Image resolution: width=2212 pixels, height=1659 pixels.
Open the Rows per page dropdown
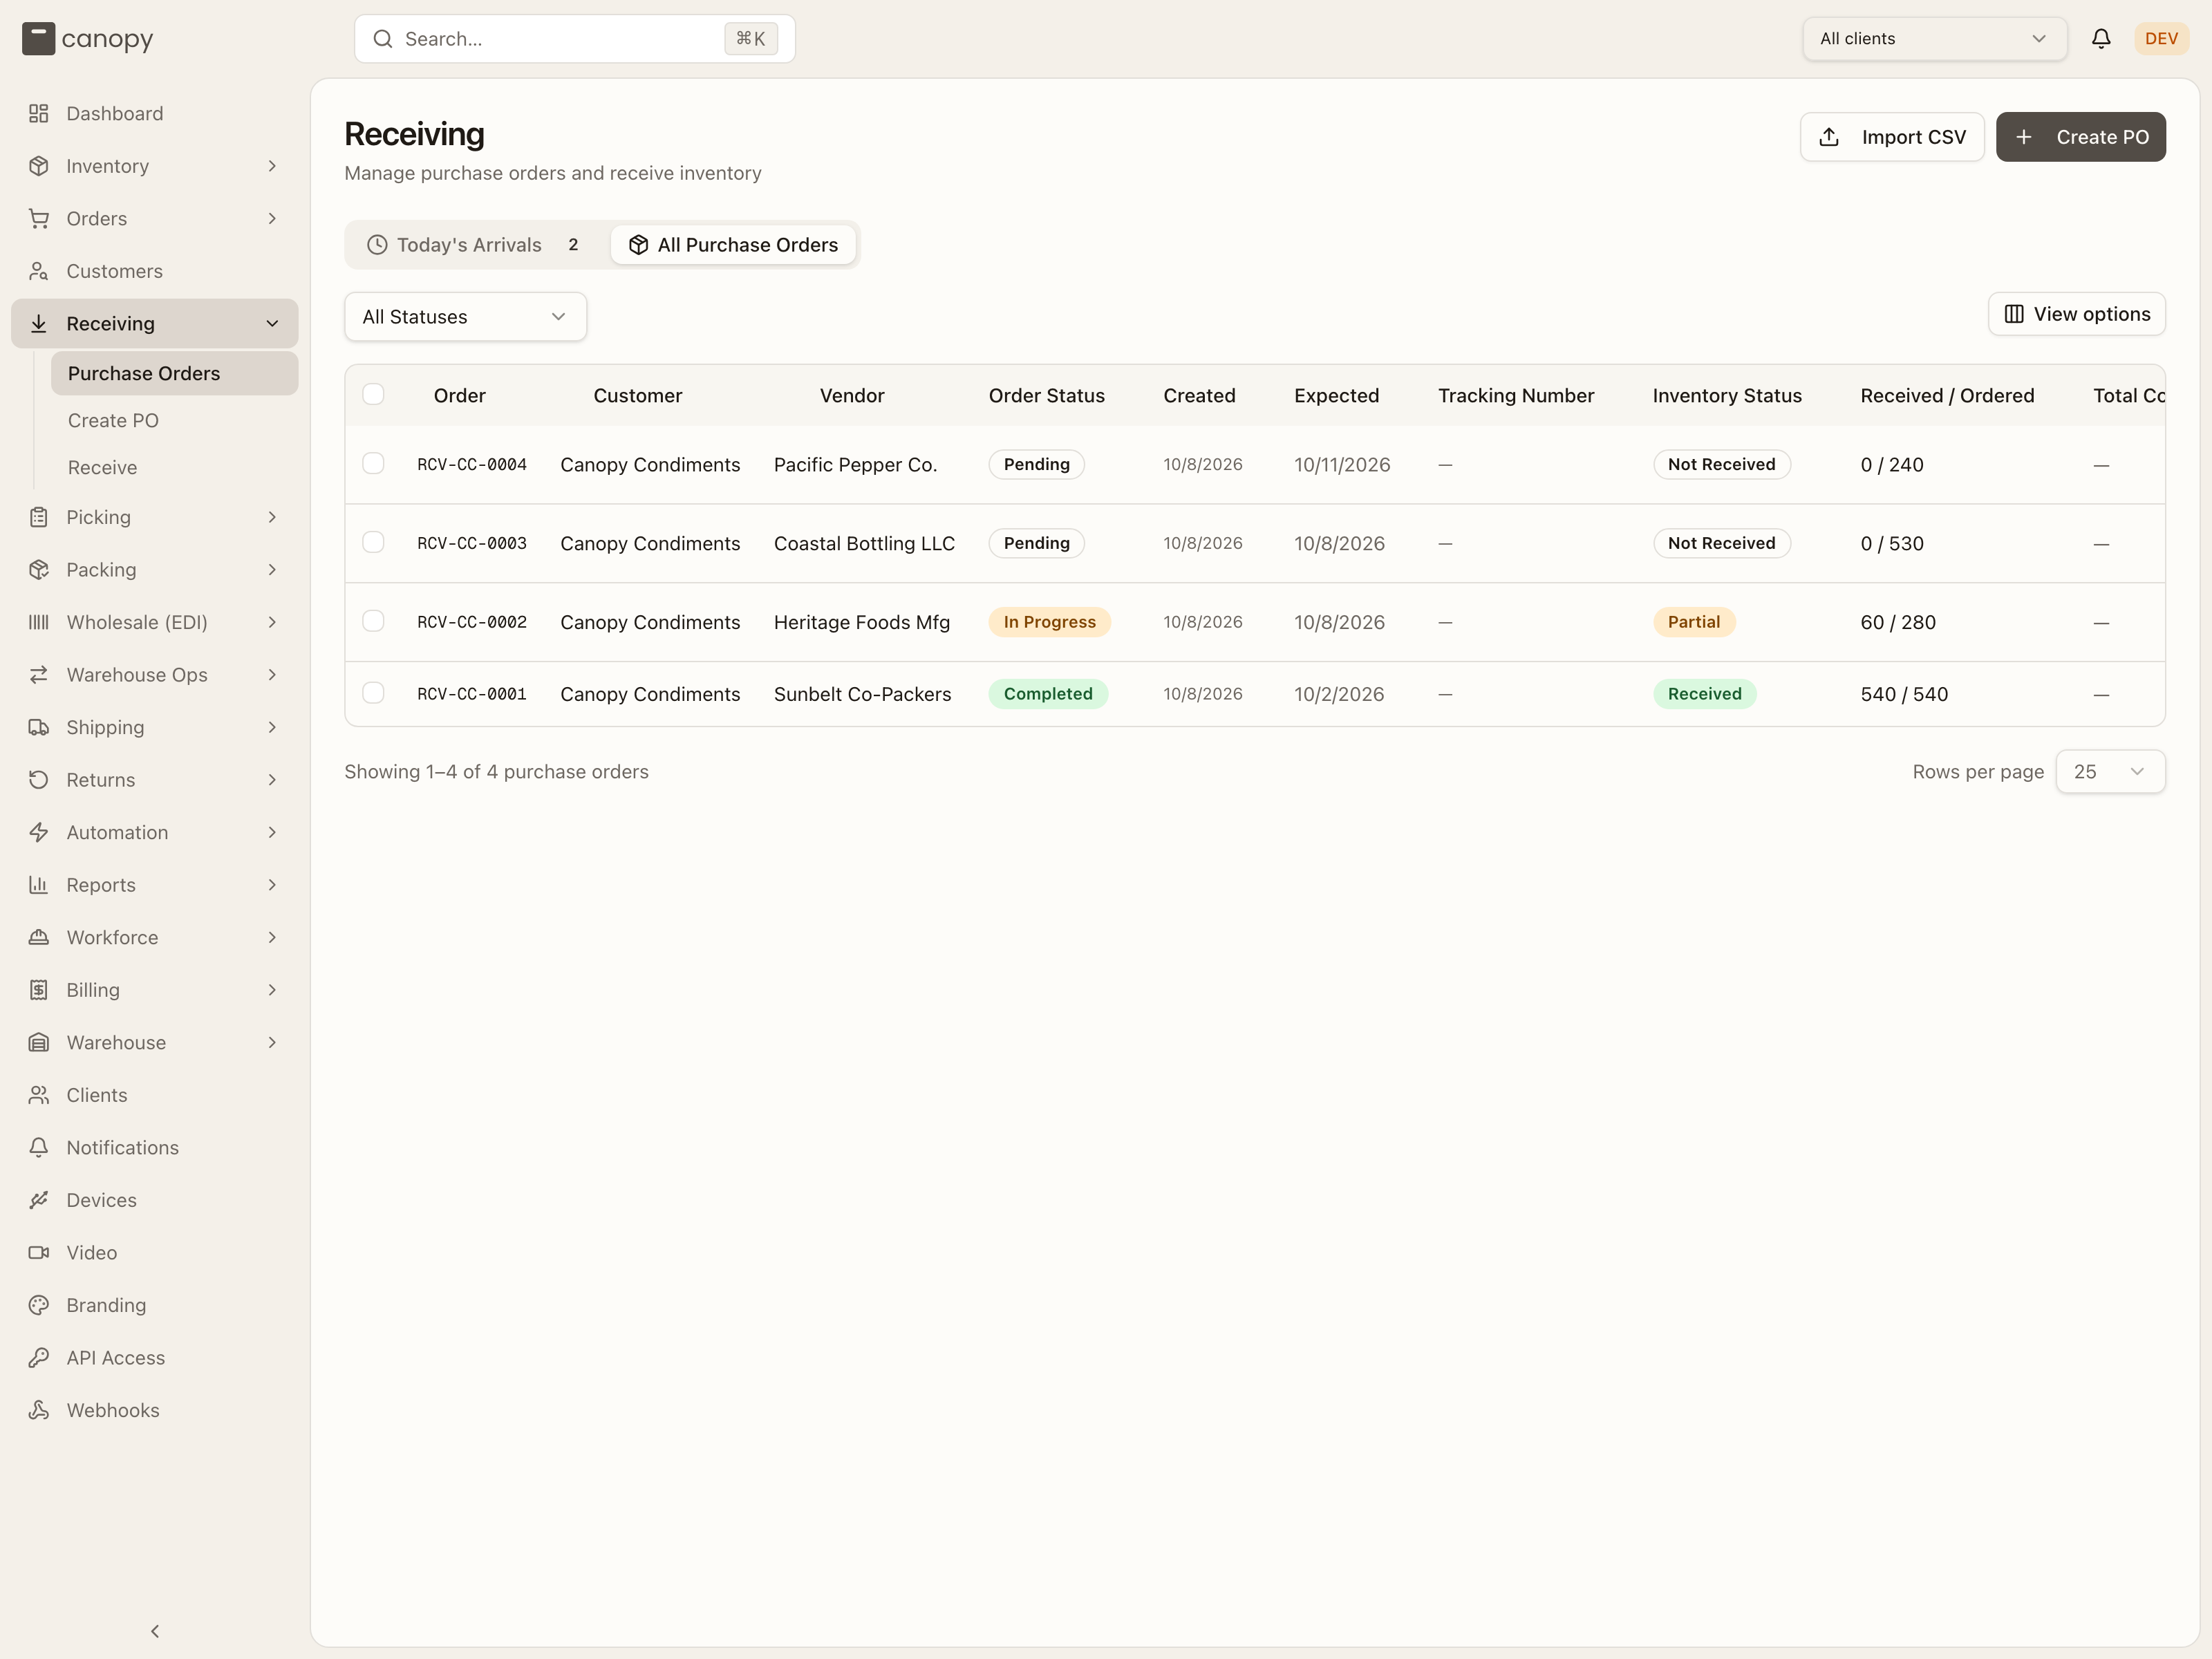pyautogui.click(x=2110, y=772)
